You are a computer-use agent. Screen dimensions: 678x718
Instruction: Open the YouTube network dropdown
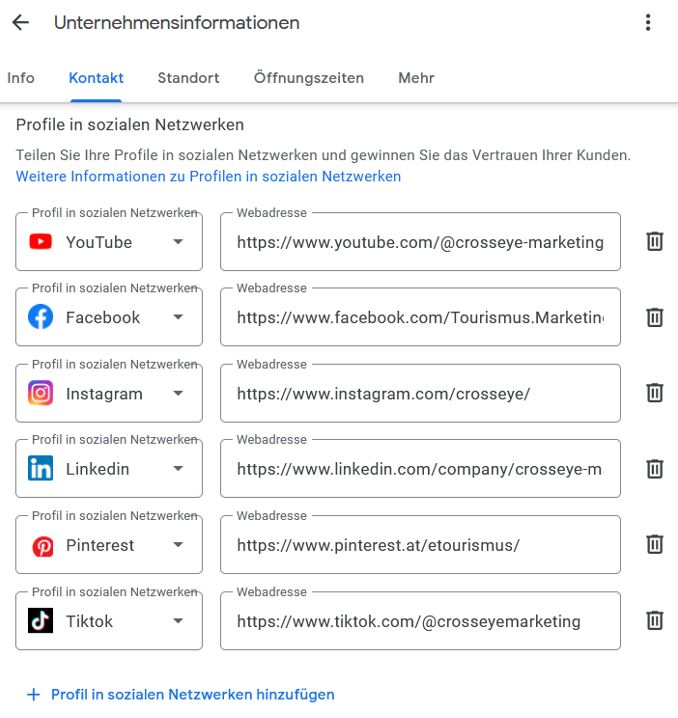pyautogui.click(x=109, y=241)
